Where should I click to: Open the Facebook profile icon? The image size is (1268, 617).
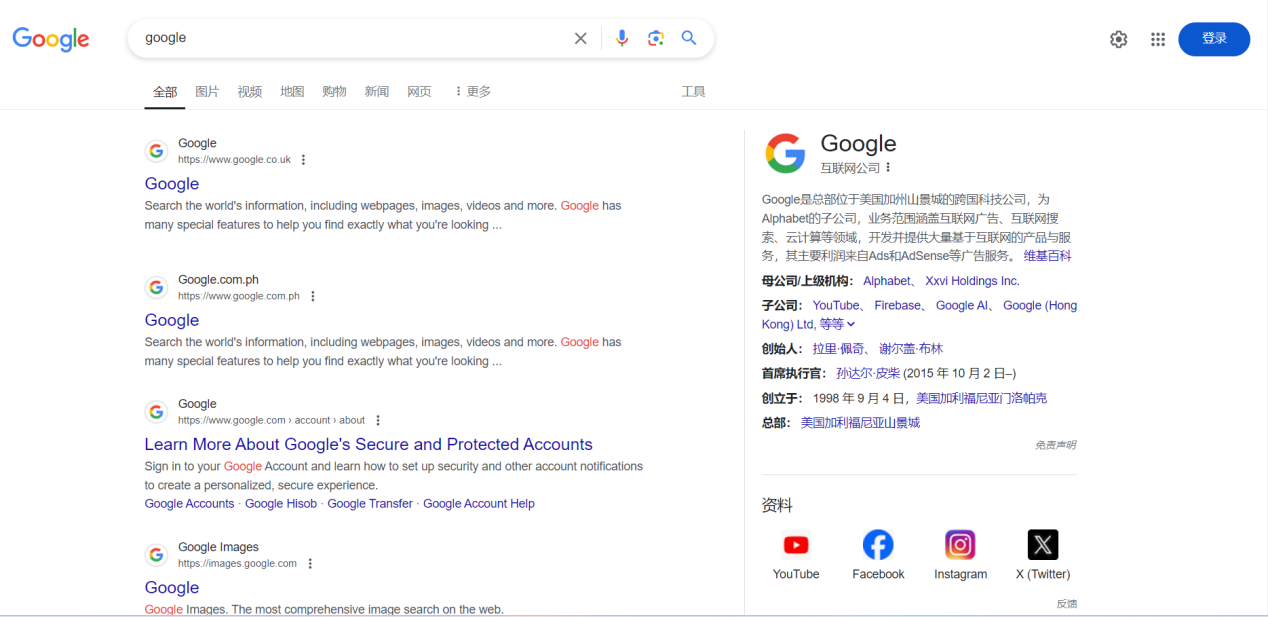tap(878, 545)
